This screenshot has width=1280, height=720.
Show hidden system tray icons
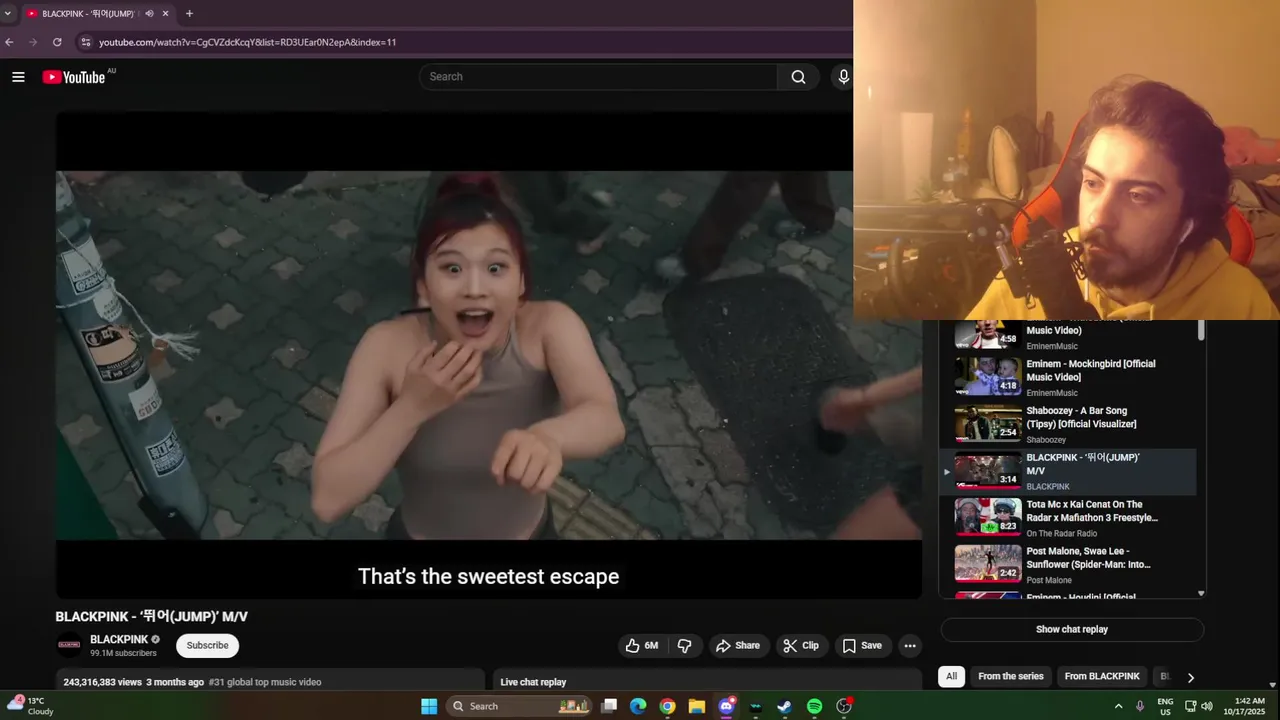coord(1119,706)
